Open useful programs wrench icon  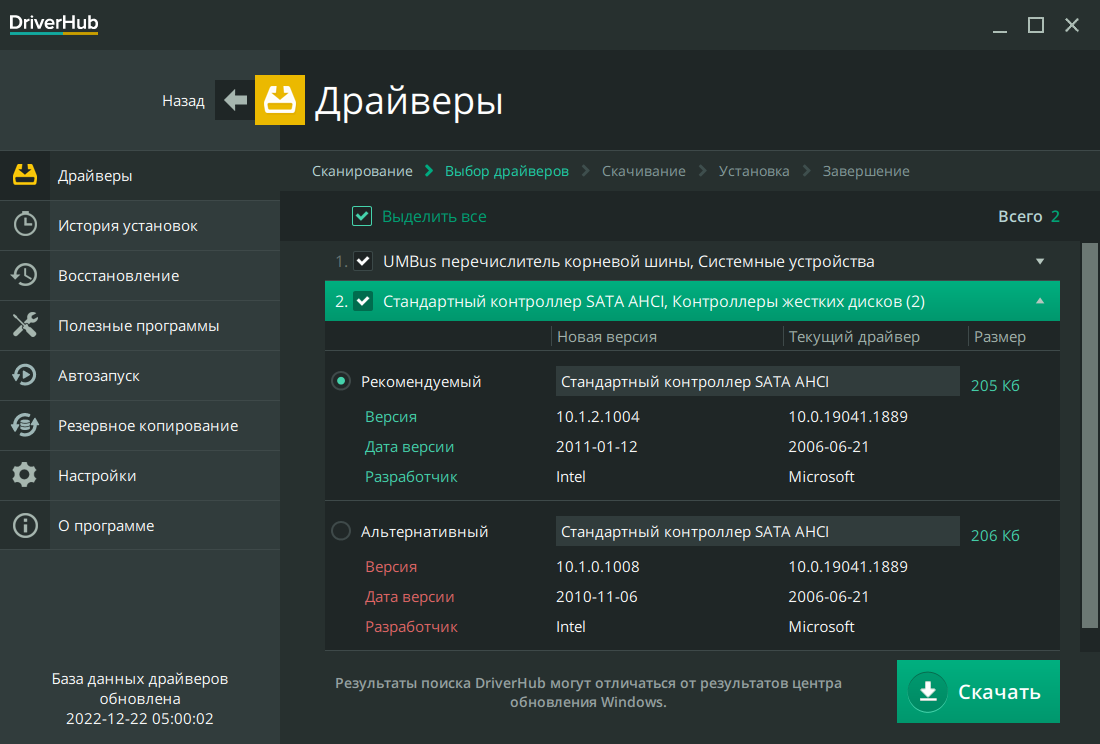point(25,326)
